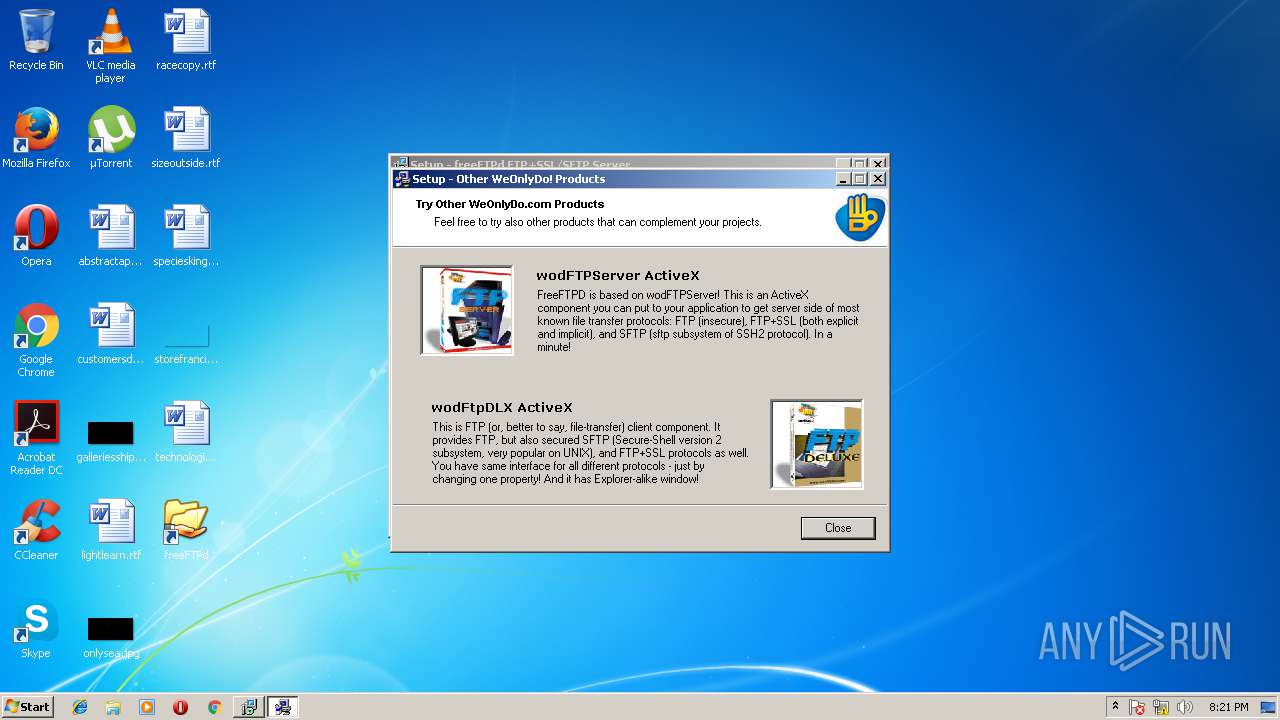
Task: Select Opera desktop shortcut
Action: pyautogui.click(x=36, y=236)
